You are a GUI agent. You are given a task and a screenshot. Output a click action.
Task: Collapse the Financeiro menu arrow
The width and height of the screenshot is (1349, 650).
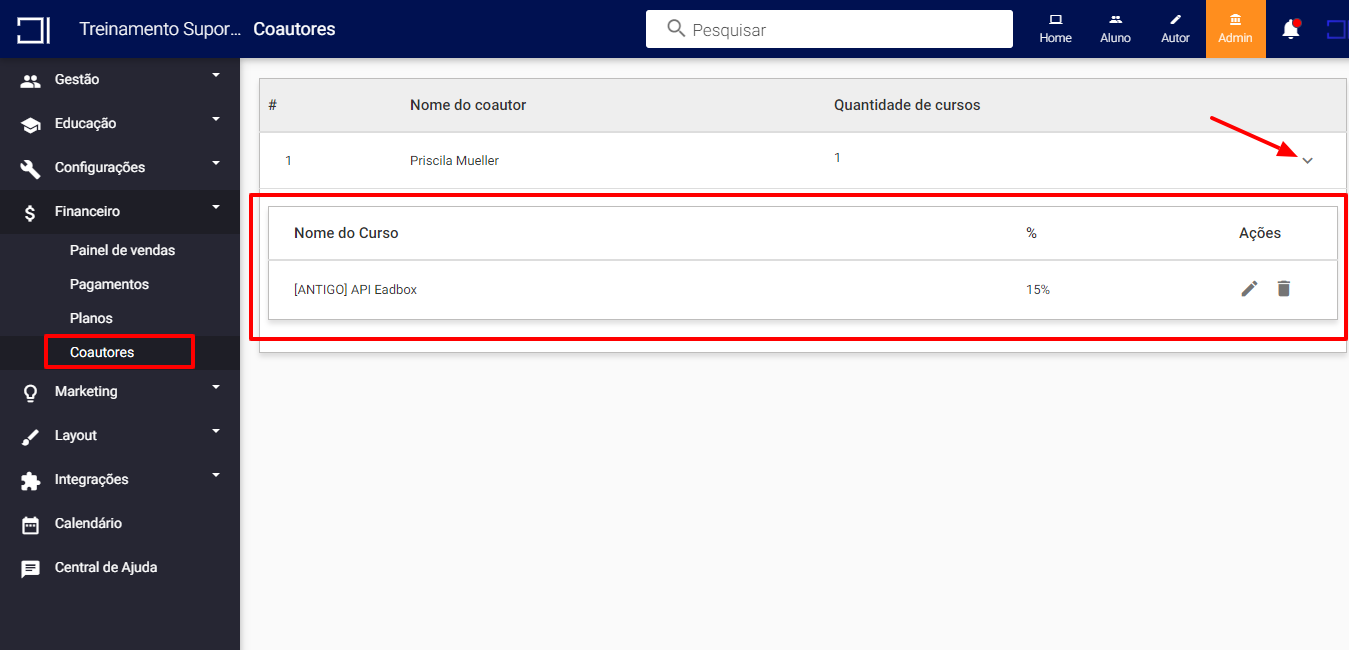pos(216,207)
